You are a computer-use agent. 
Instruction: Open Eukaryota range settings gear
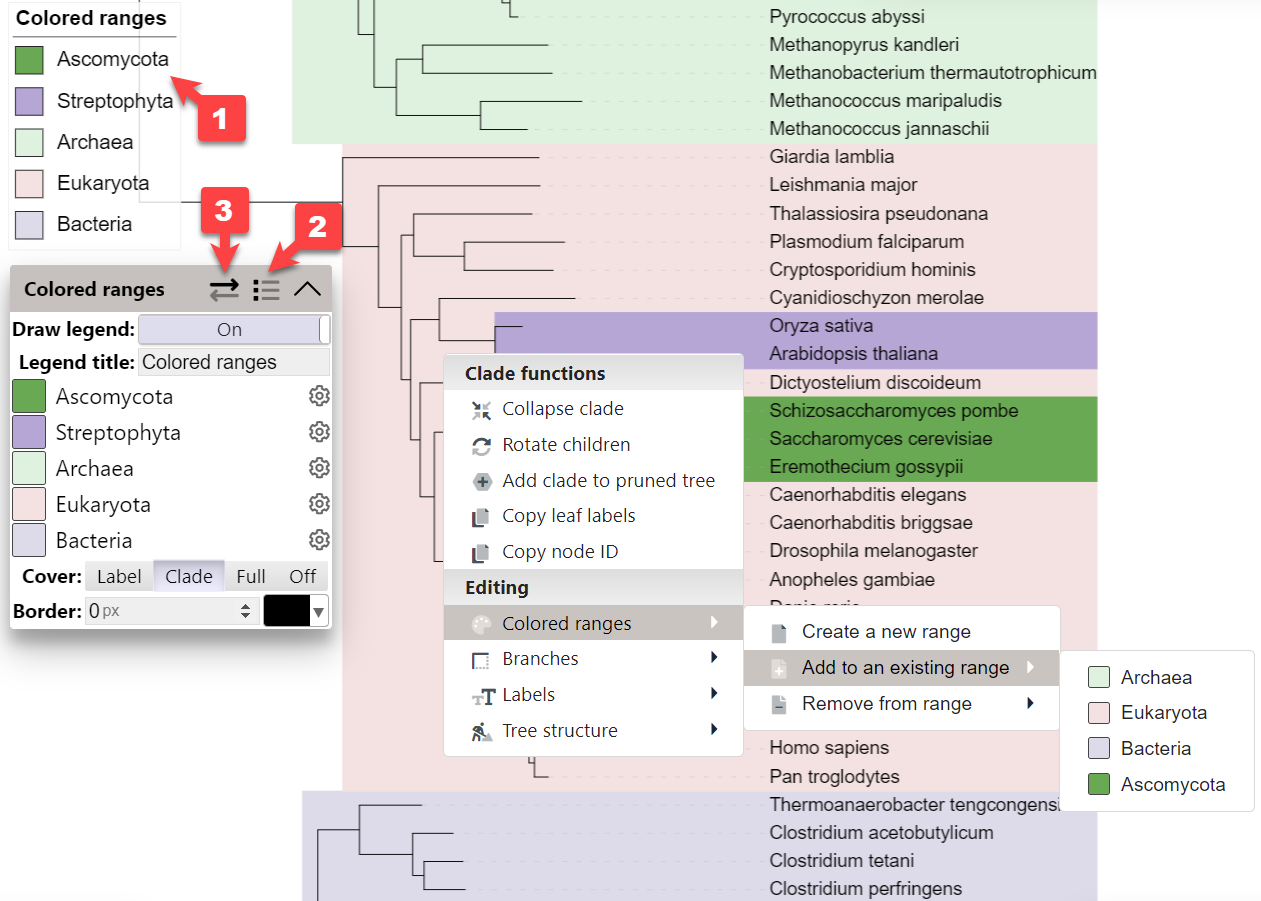[x=319, y=504]
